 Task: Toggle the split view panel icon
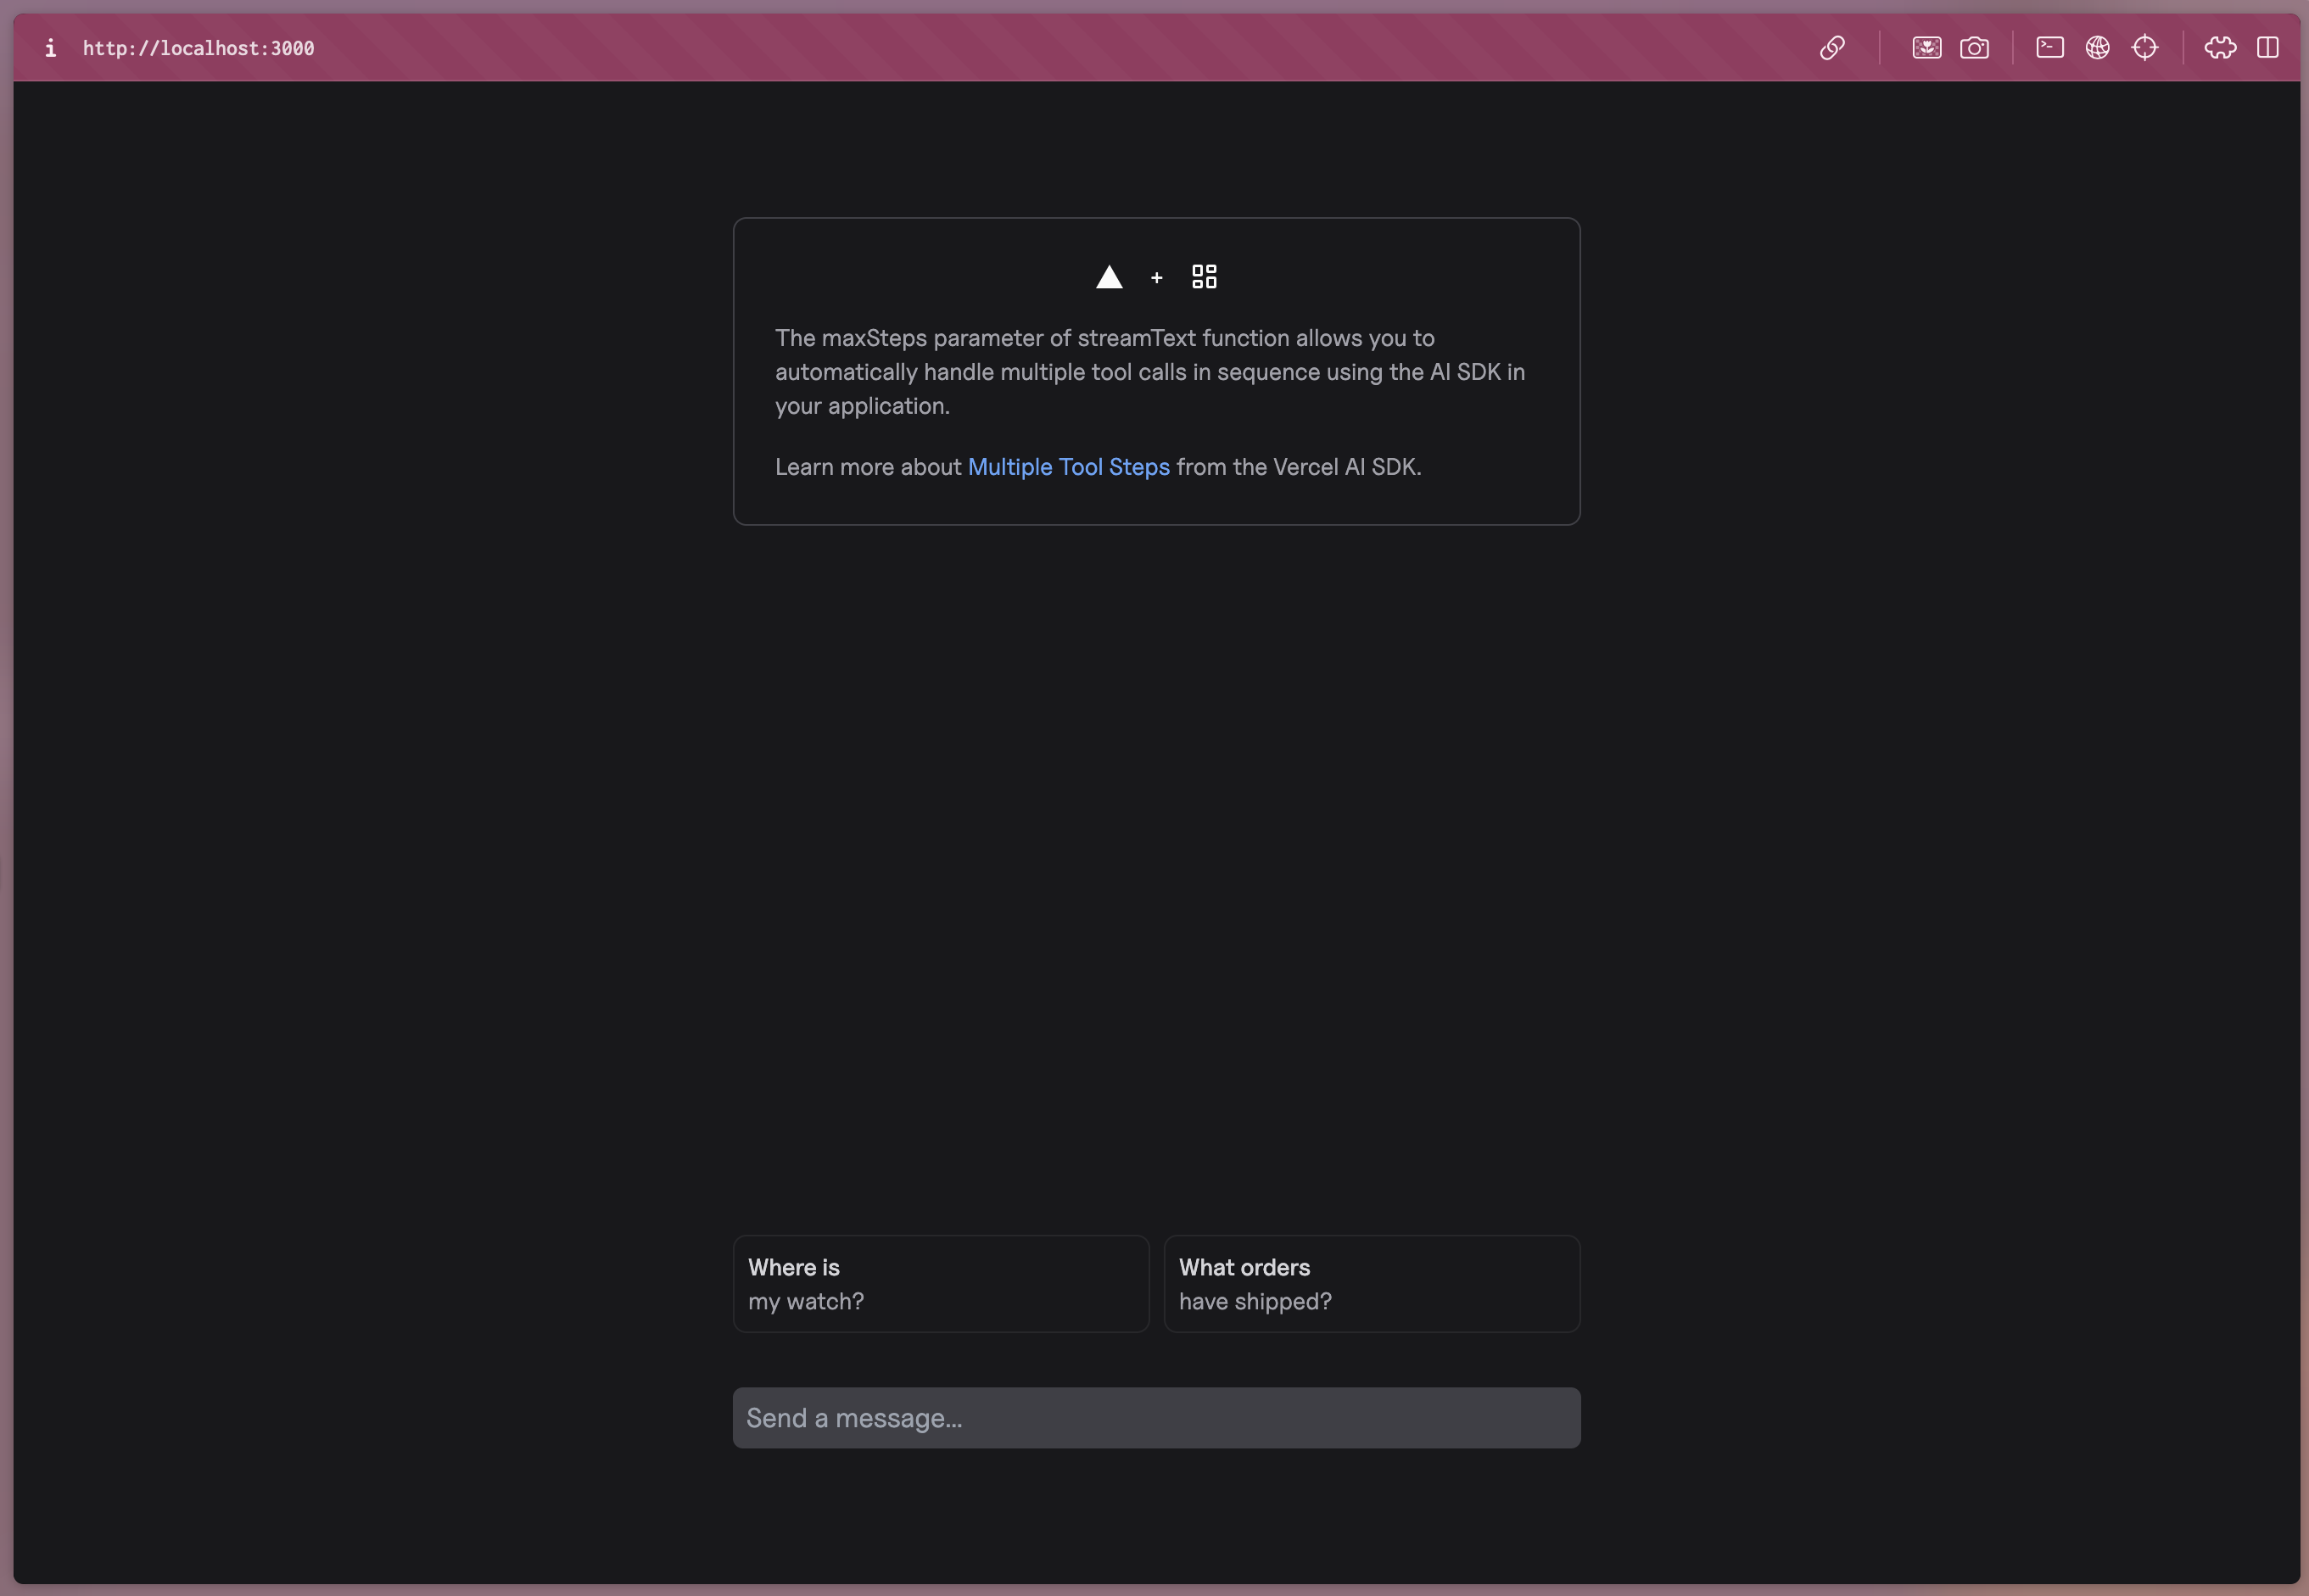(2267, 47)
